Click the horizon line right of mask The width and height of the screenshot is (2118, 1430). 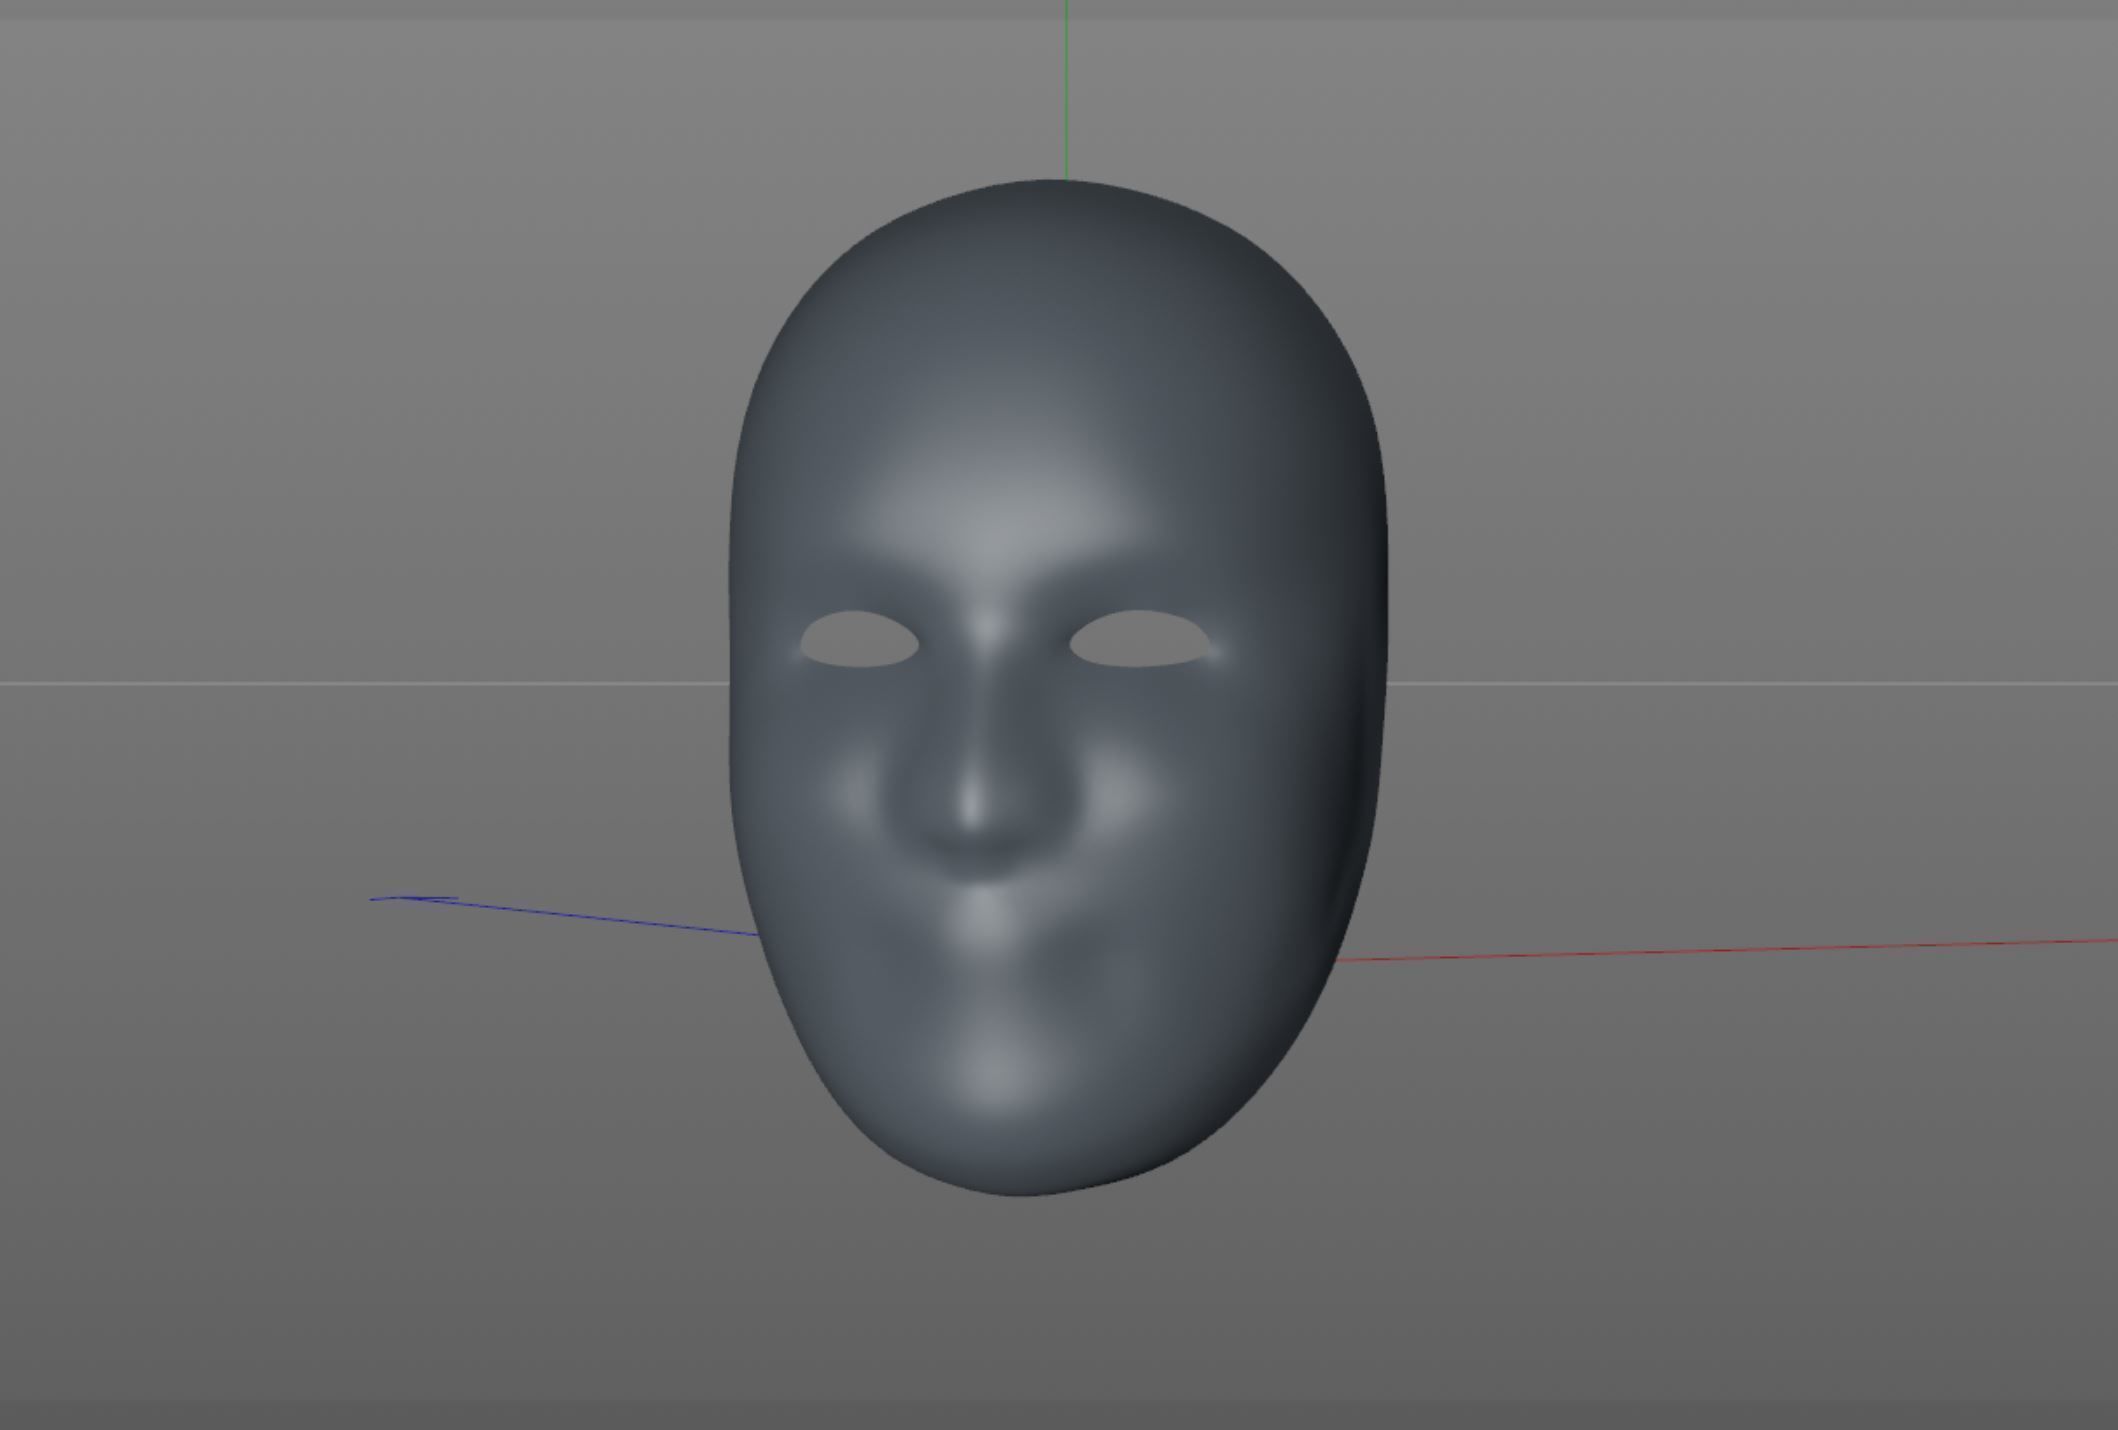click(1750, 684)
